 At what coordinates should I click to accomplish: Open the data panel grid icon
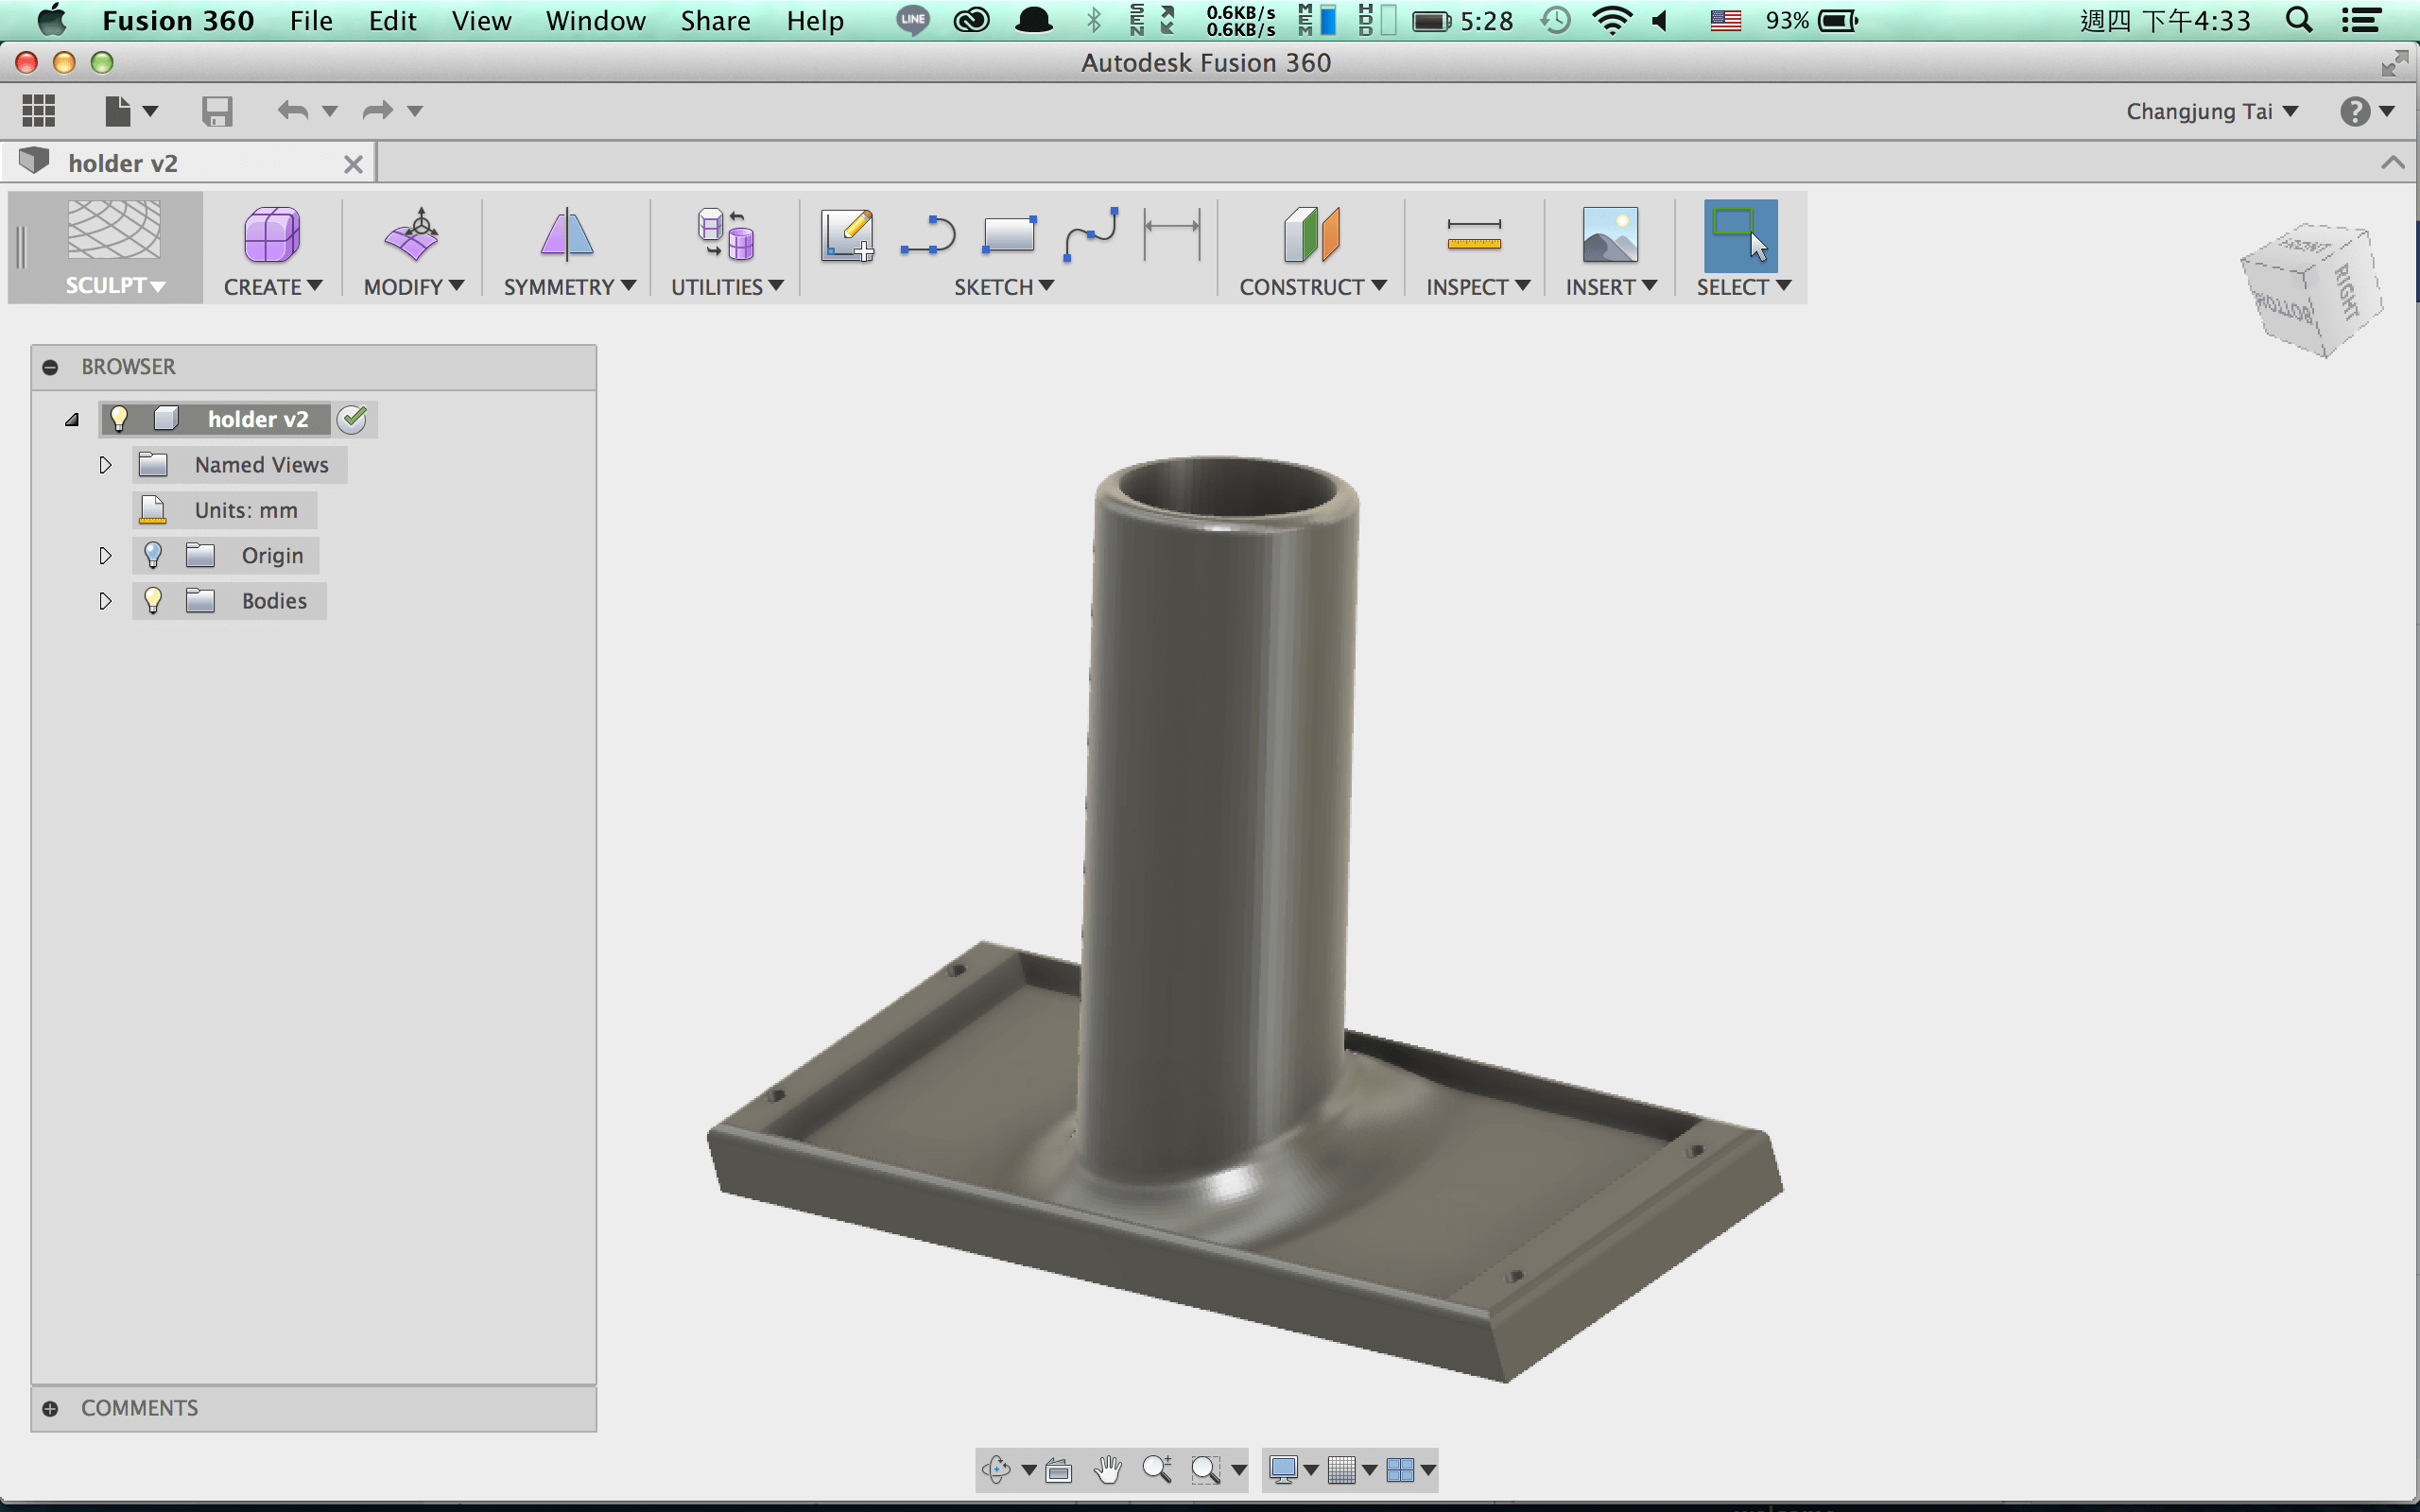point(39,111)
